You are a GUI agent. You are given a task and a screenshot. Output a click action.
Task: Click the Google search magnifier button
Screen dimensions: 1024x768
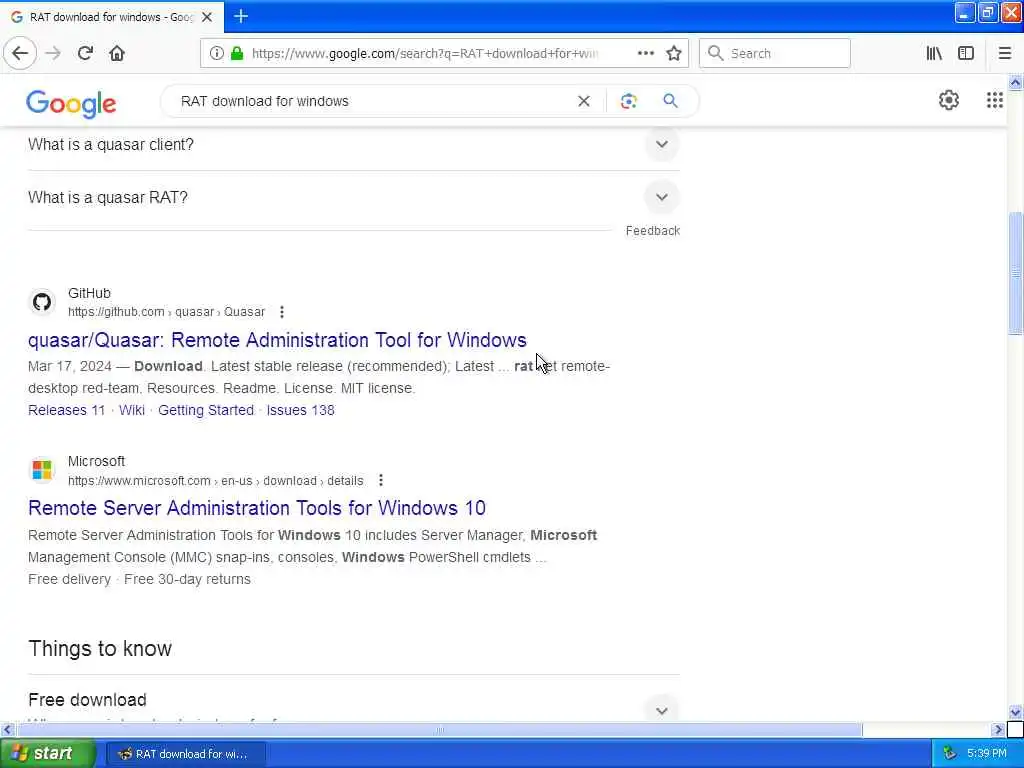[670, 101]
